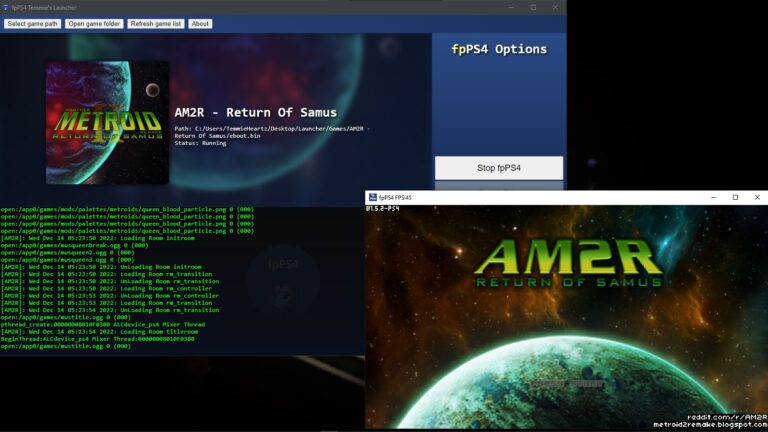Close the fpPS4 FPS:45 game window
The width and height of the screenshot is (768, 432).
click(x=757, y=197)
